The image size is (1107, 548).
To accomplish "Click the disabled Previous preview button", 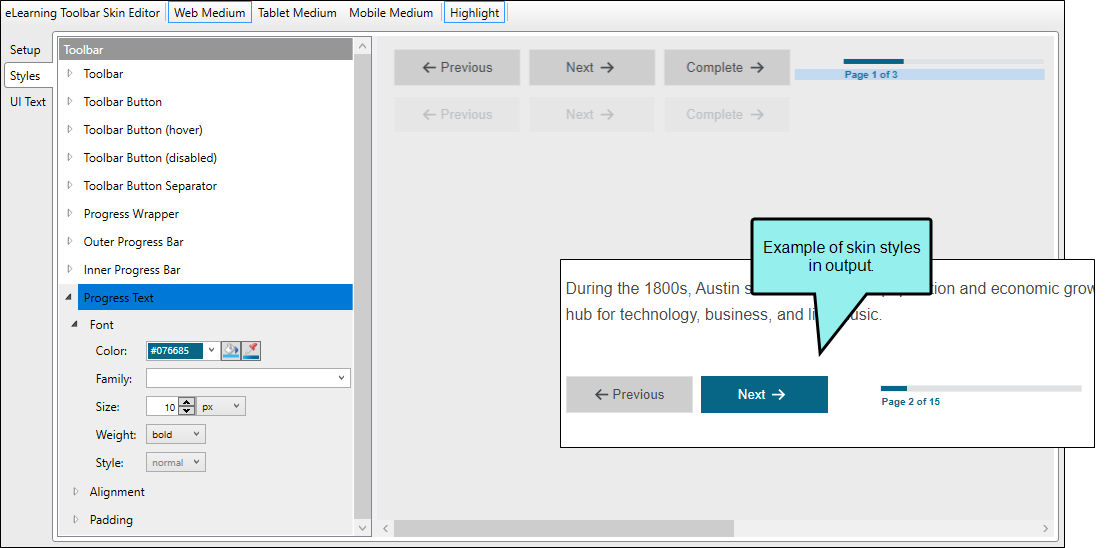I will [x=457, y=114].
